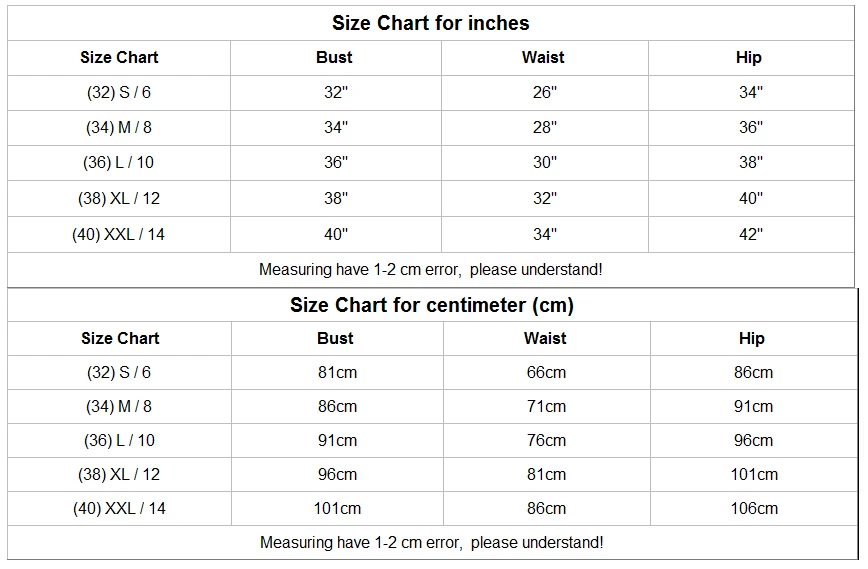This screenshot has height=569, width=868.
Task: Click the Waist header in centimeter table
Action: [x=545, y=338]
